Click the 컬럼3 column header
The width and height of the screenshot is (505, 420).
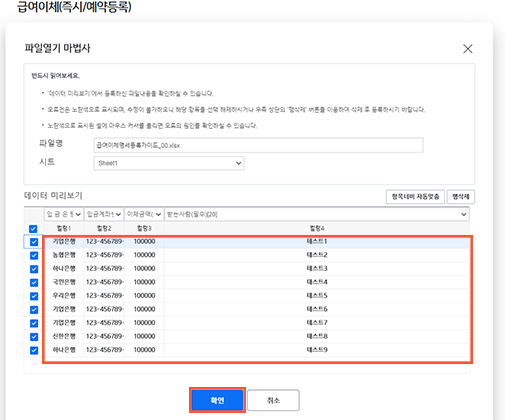[144, 228]
